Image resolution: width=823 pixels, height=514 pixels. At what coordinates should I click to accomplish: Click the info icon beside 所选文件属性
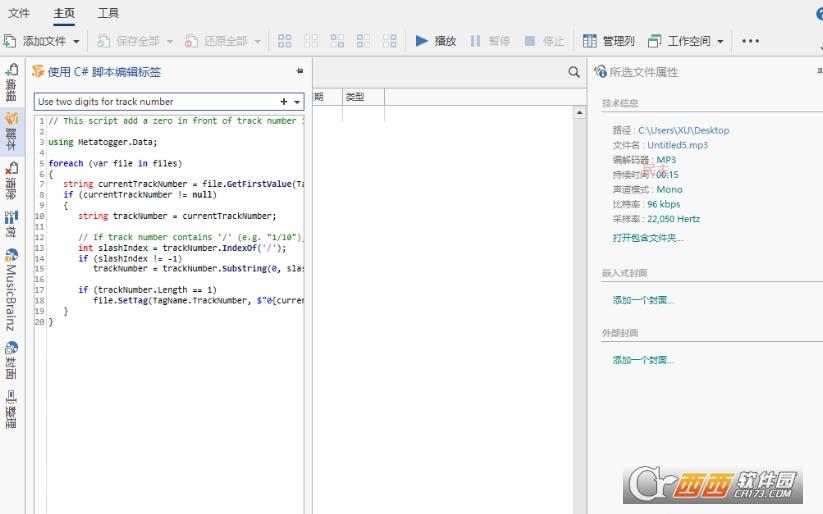coord(600,71)
